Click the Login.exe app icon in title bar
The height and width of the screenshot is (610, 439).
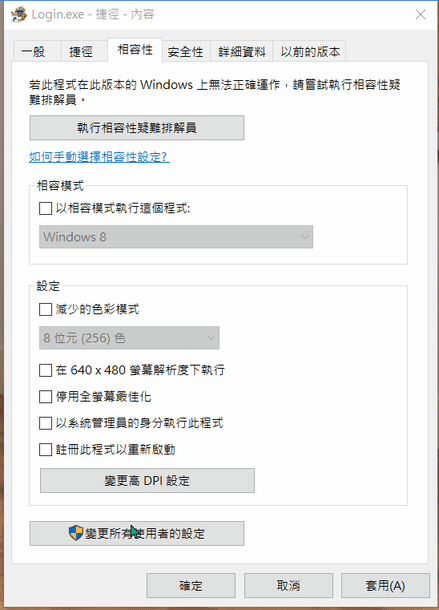[19, 15]
